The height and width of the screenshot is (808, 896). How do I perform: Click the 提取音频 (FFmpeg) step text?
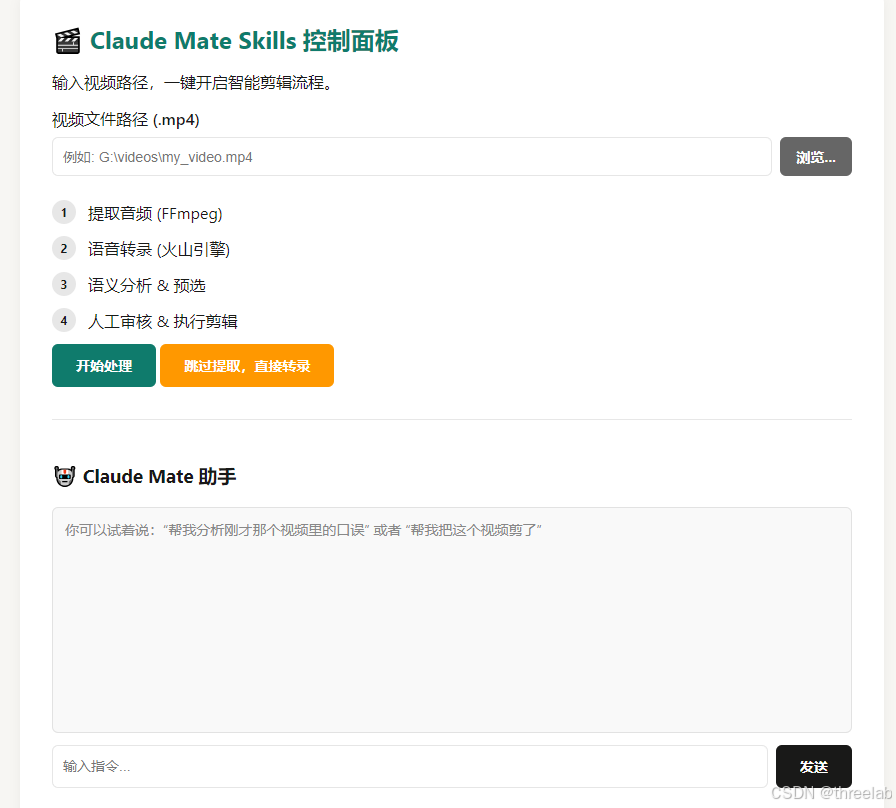155,214
